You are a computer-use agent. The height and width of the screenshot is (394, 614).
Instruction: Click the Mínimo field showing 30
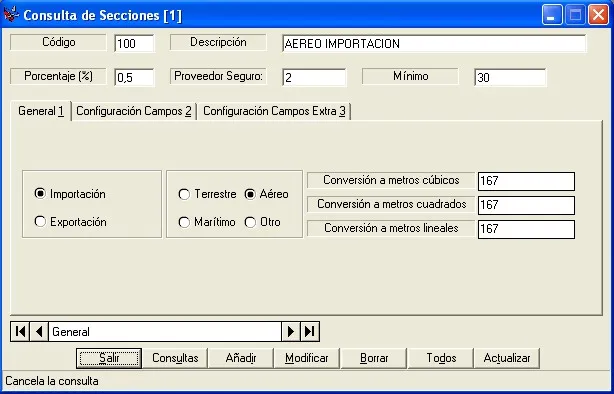click(x=510, y=77)
